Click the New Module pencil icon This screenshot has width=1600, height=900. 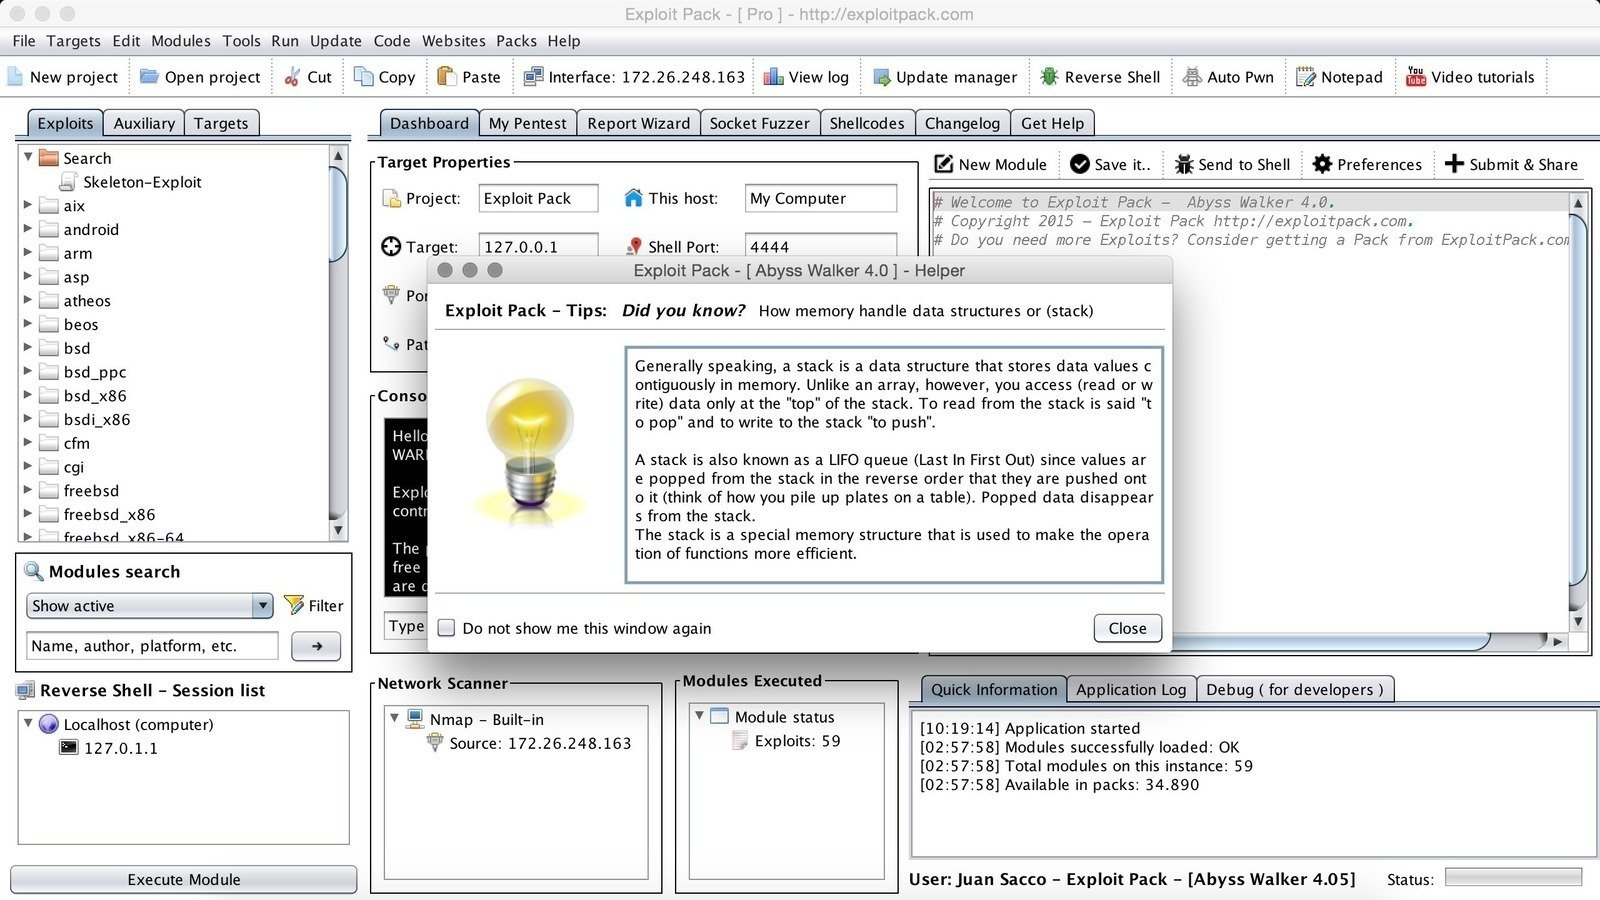pos(943,164)
